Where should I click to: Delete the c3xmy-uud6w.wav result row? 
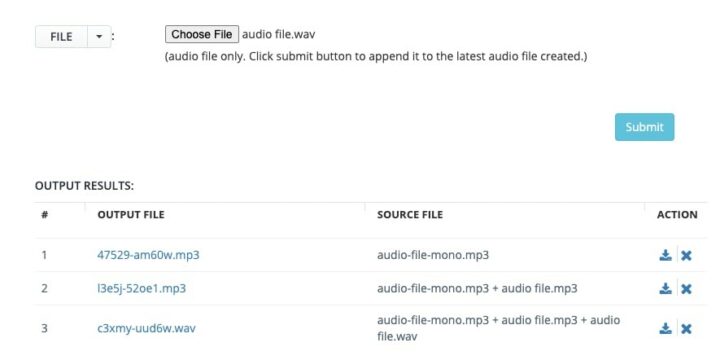(x=686, y=329)
